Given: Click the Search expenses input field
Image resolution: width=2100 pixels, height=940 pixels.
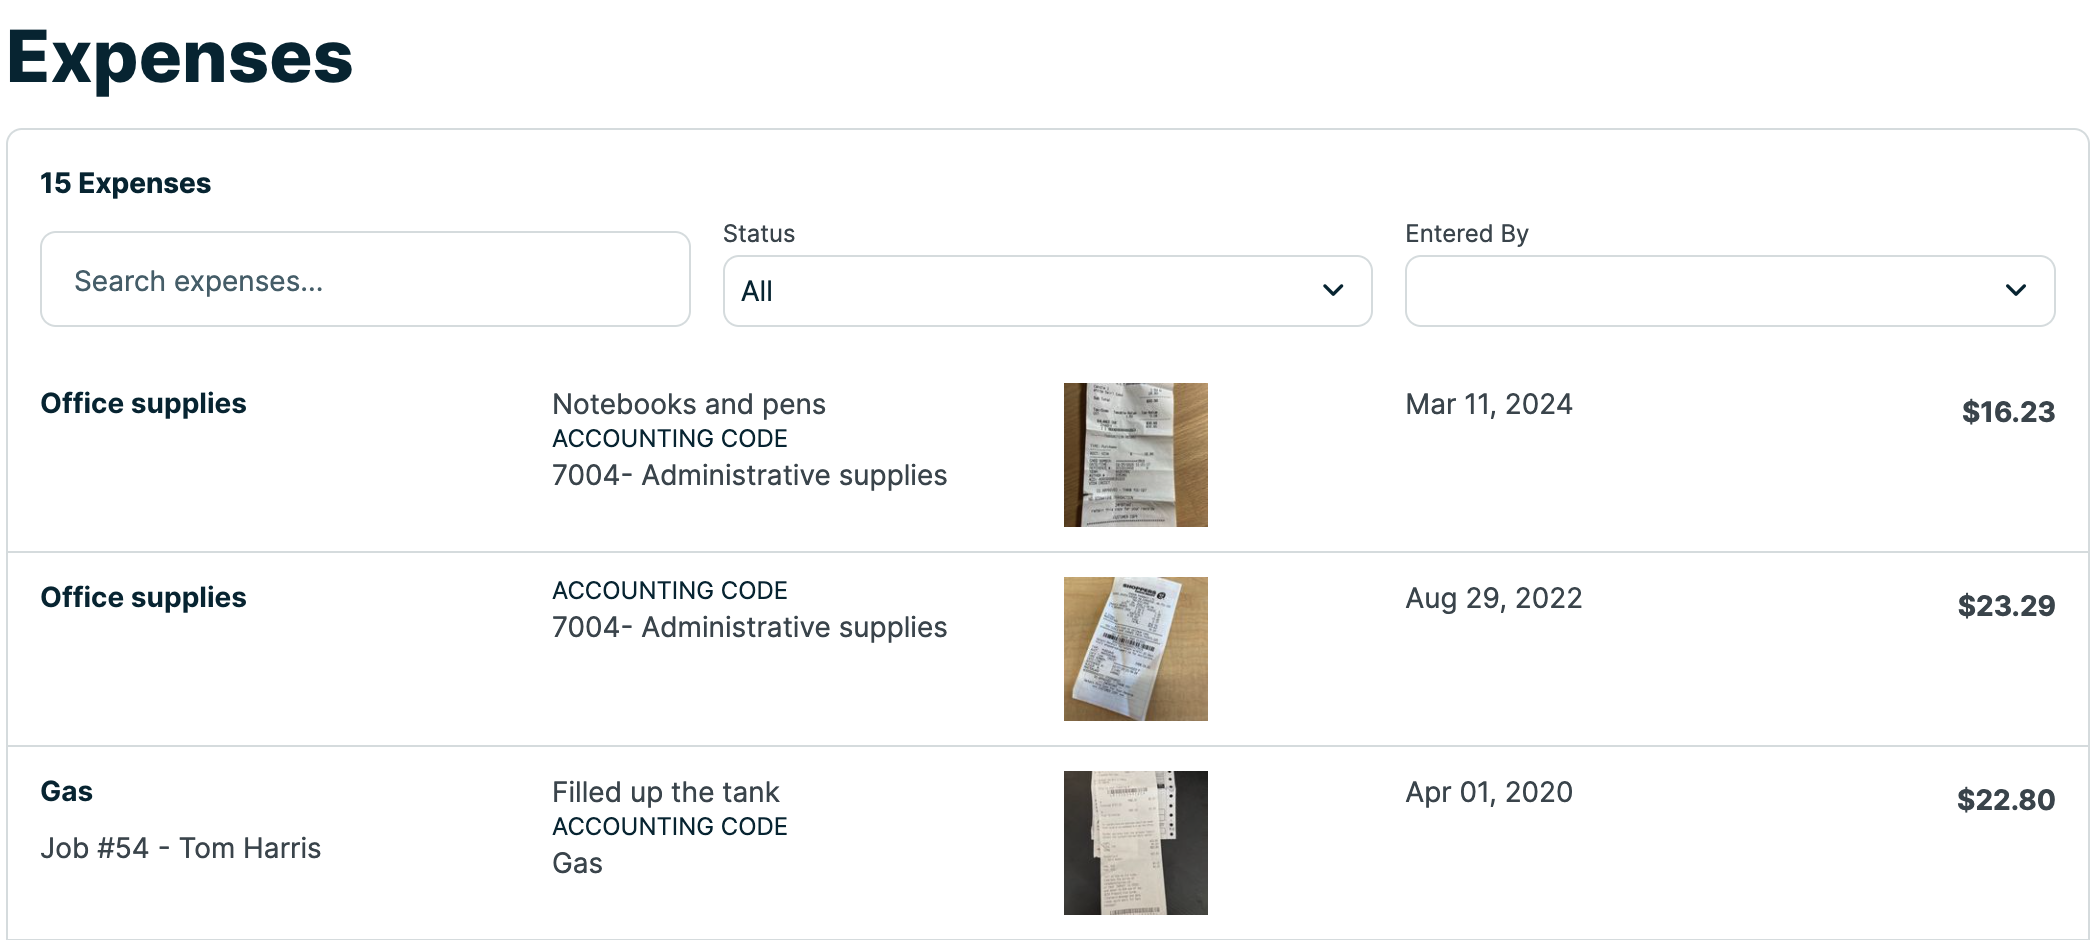Looking at the screenshot, I should pos(365,280).
